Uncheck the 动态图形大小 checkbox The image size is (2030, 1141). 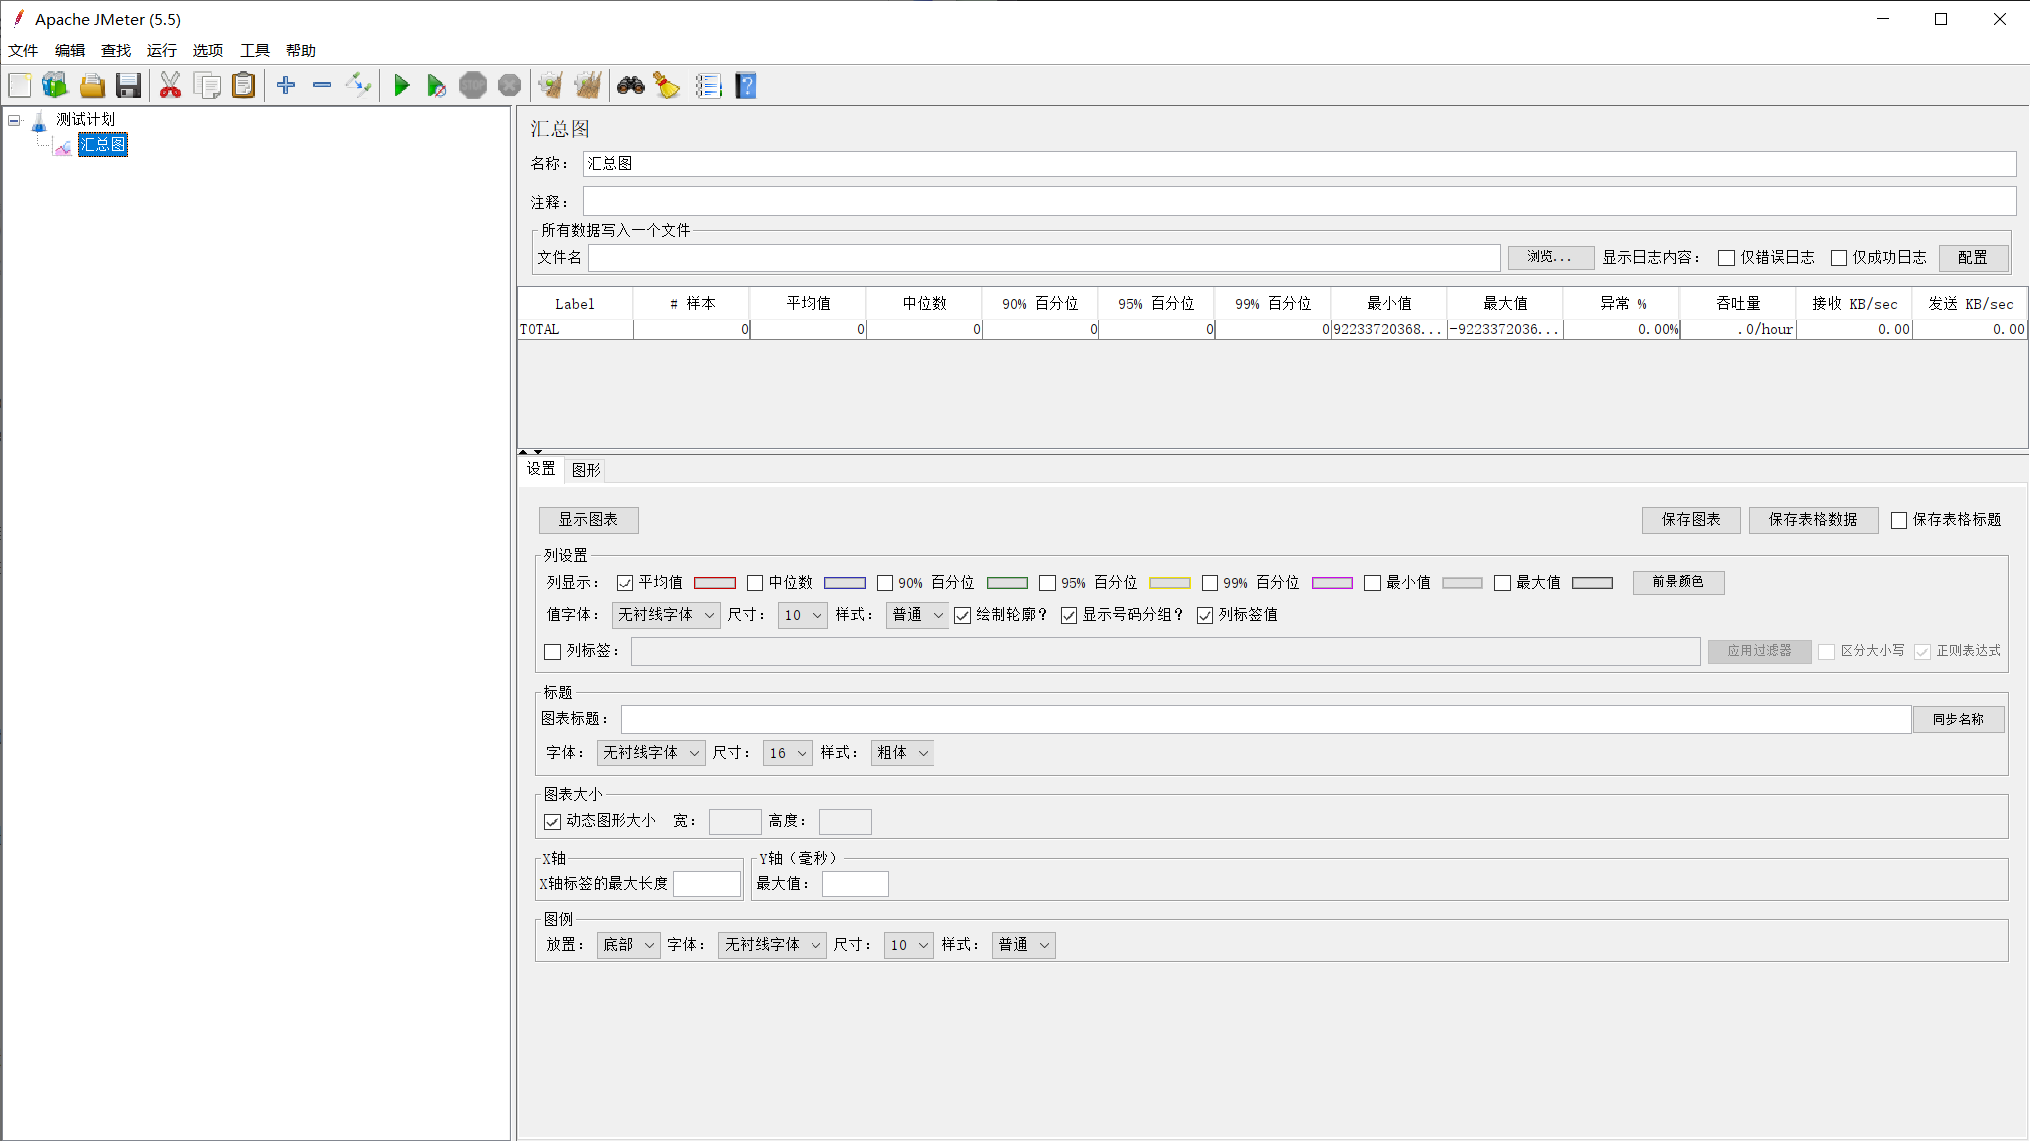(x=552, y=822)
